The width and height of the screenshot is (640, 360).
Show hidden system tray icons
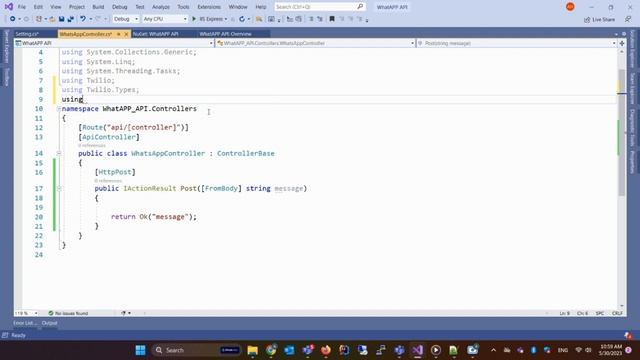(493, 350)
